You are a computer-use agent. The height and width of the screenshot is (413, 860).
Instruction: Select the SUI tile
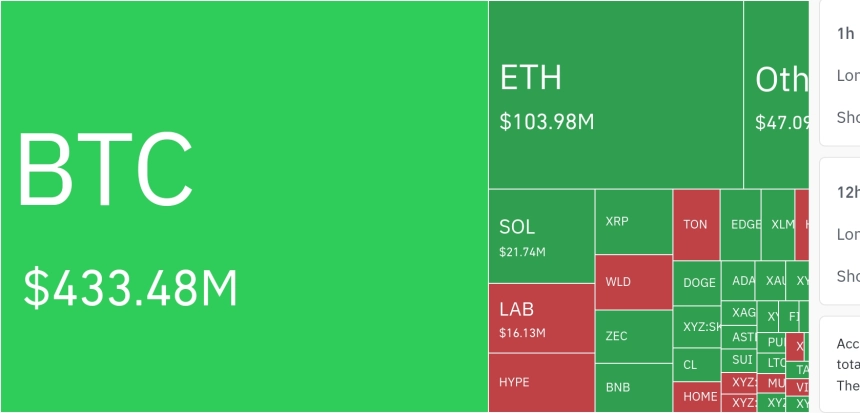tap(739, 360)
